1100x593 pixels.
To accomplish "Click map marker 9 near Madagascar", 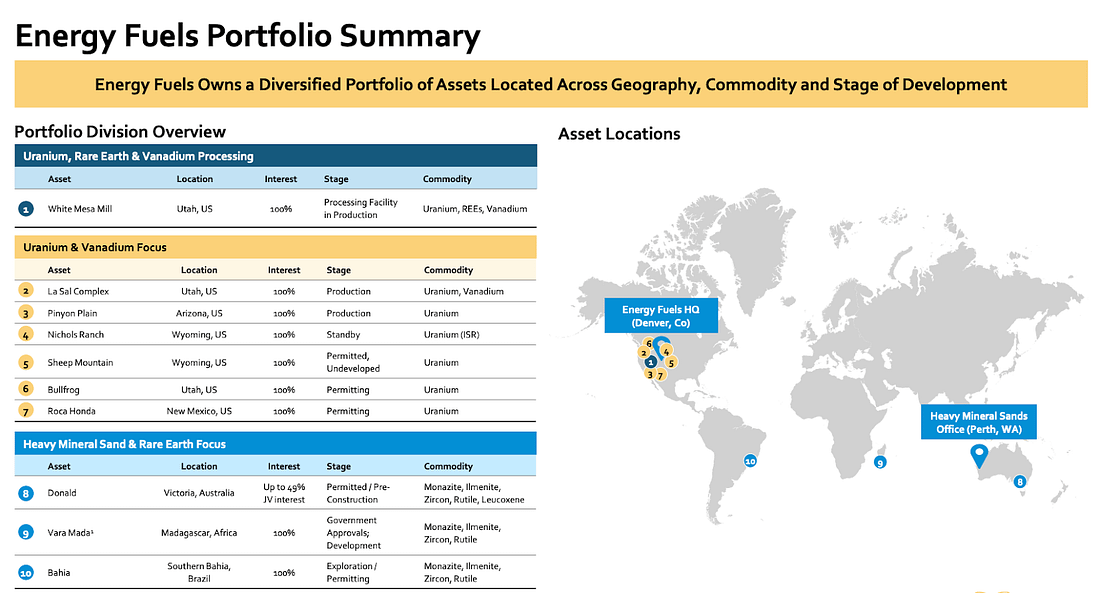I will 880,462.
